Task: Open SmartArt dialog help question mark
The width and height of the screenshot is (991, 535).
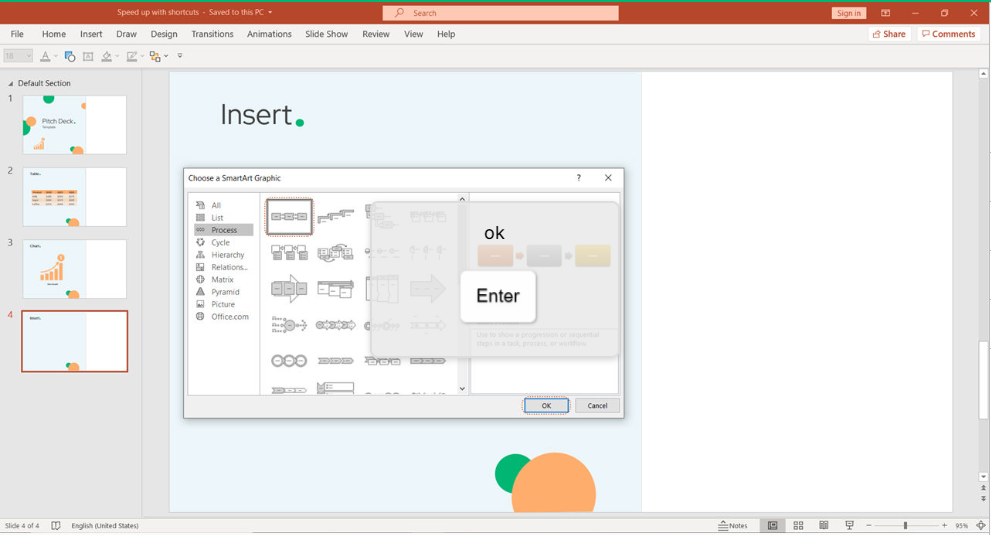Action: (x=578, y=178)
